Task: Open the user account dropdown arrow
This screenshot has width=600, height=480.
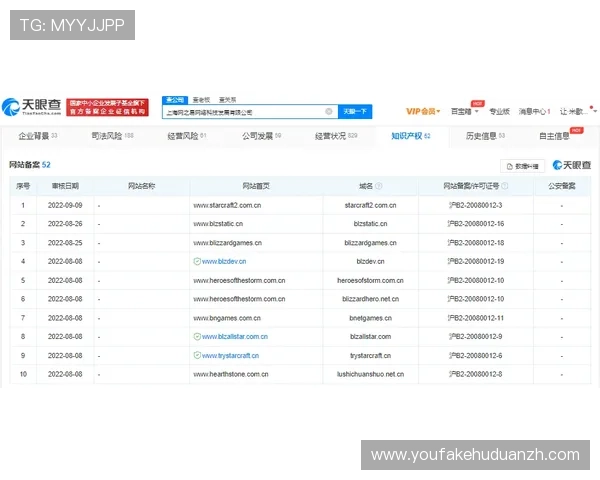Action: [595, 111]
